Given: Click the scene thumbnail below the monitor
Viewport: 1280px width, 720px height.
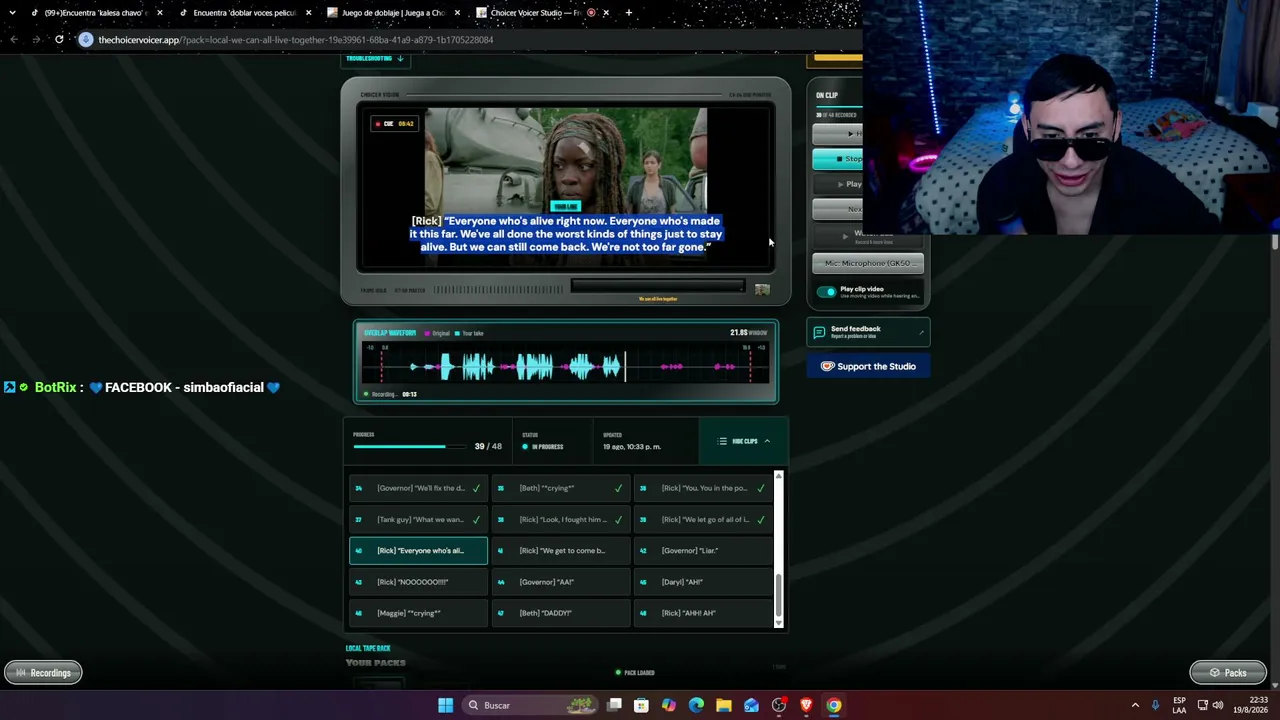Looking at the screenshot, I should coord(762,290).
